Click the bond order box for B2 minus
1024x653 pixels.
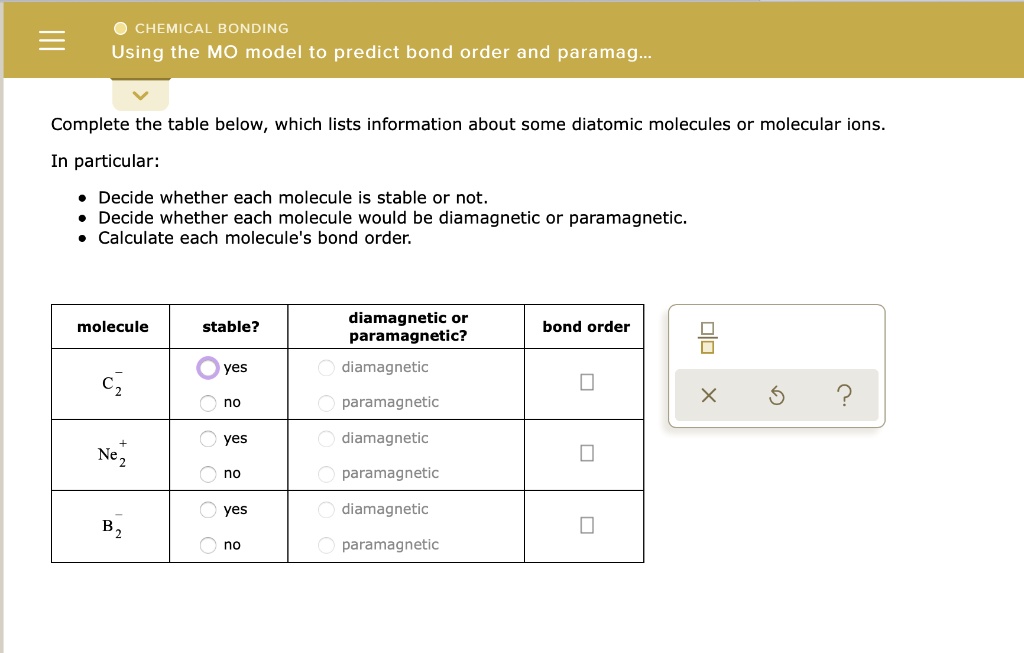(586, 524)
